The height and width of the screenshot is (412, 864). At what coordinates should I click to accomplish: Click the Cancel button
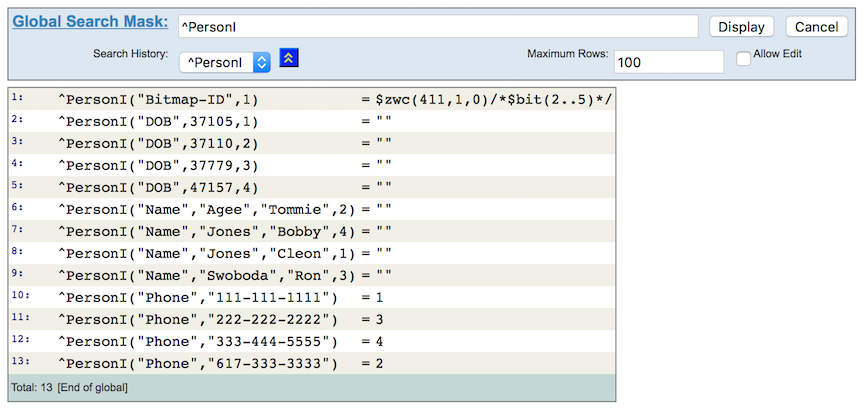816,27
